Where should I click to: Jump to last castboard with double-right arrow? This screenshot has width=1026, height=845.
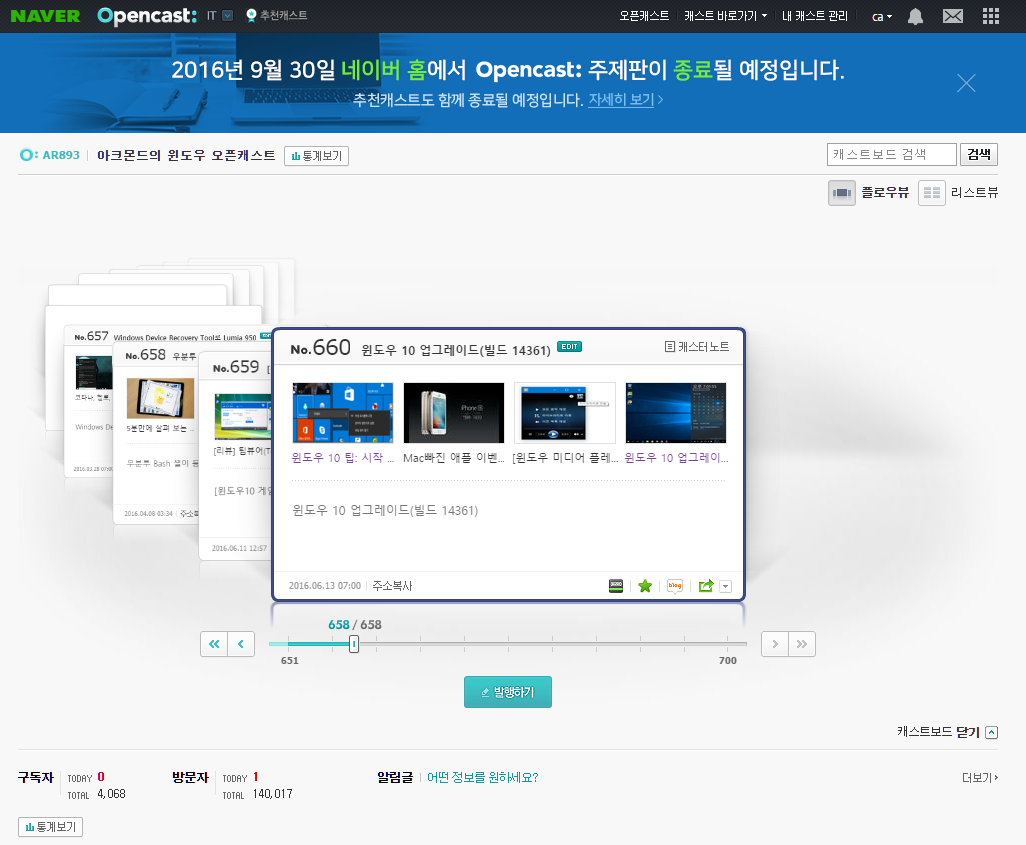(x=802, y=644)
